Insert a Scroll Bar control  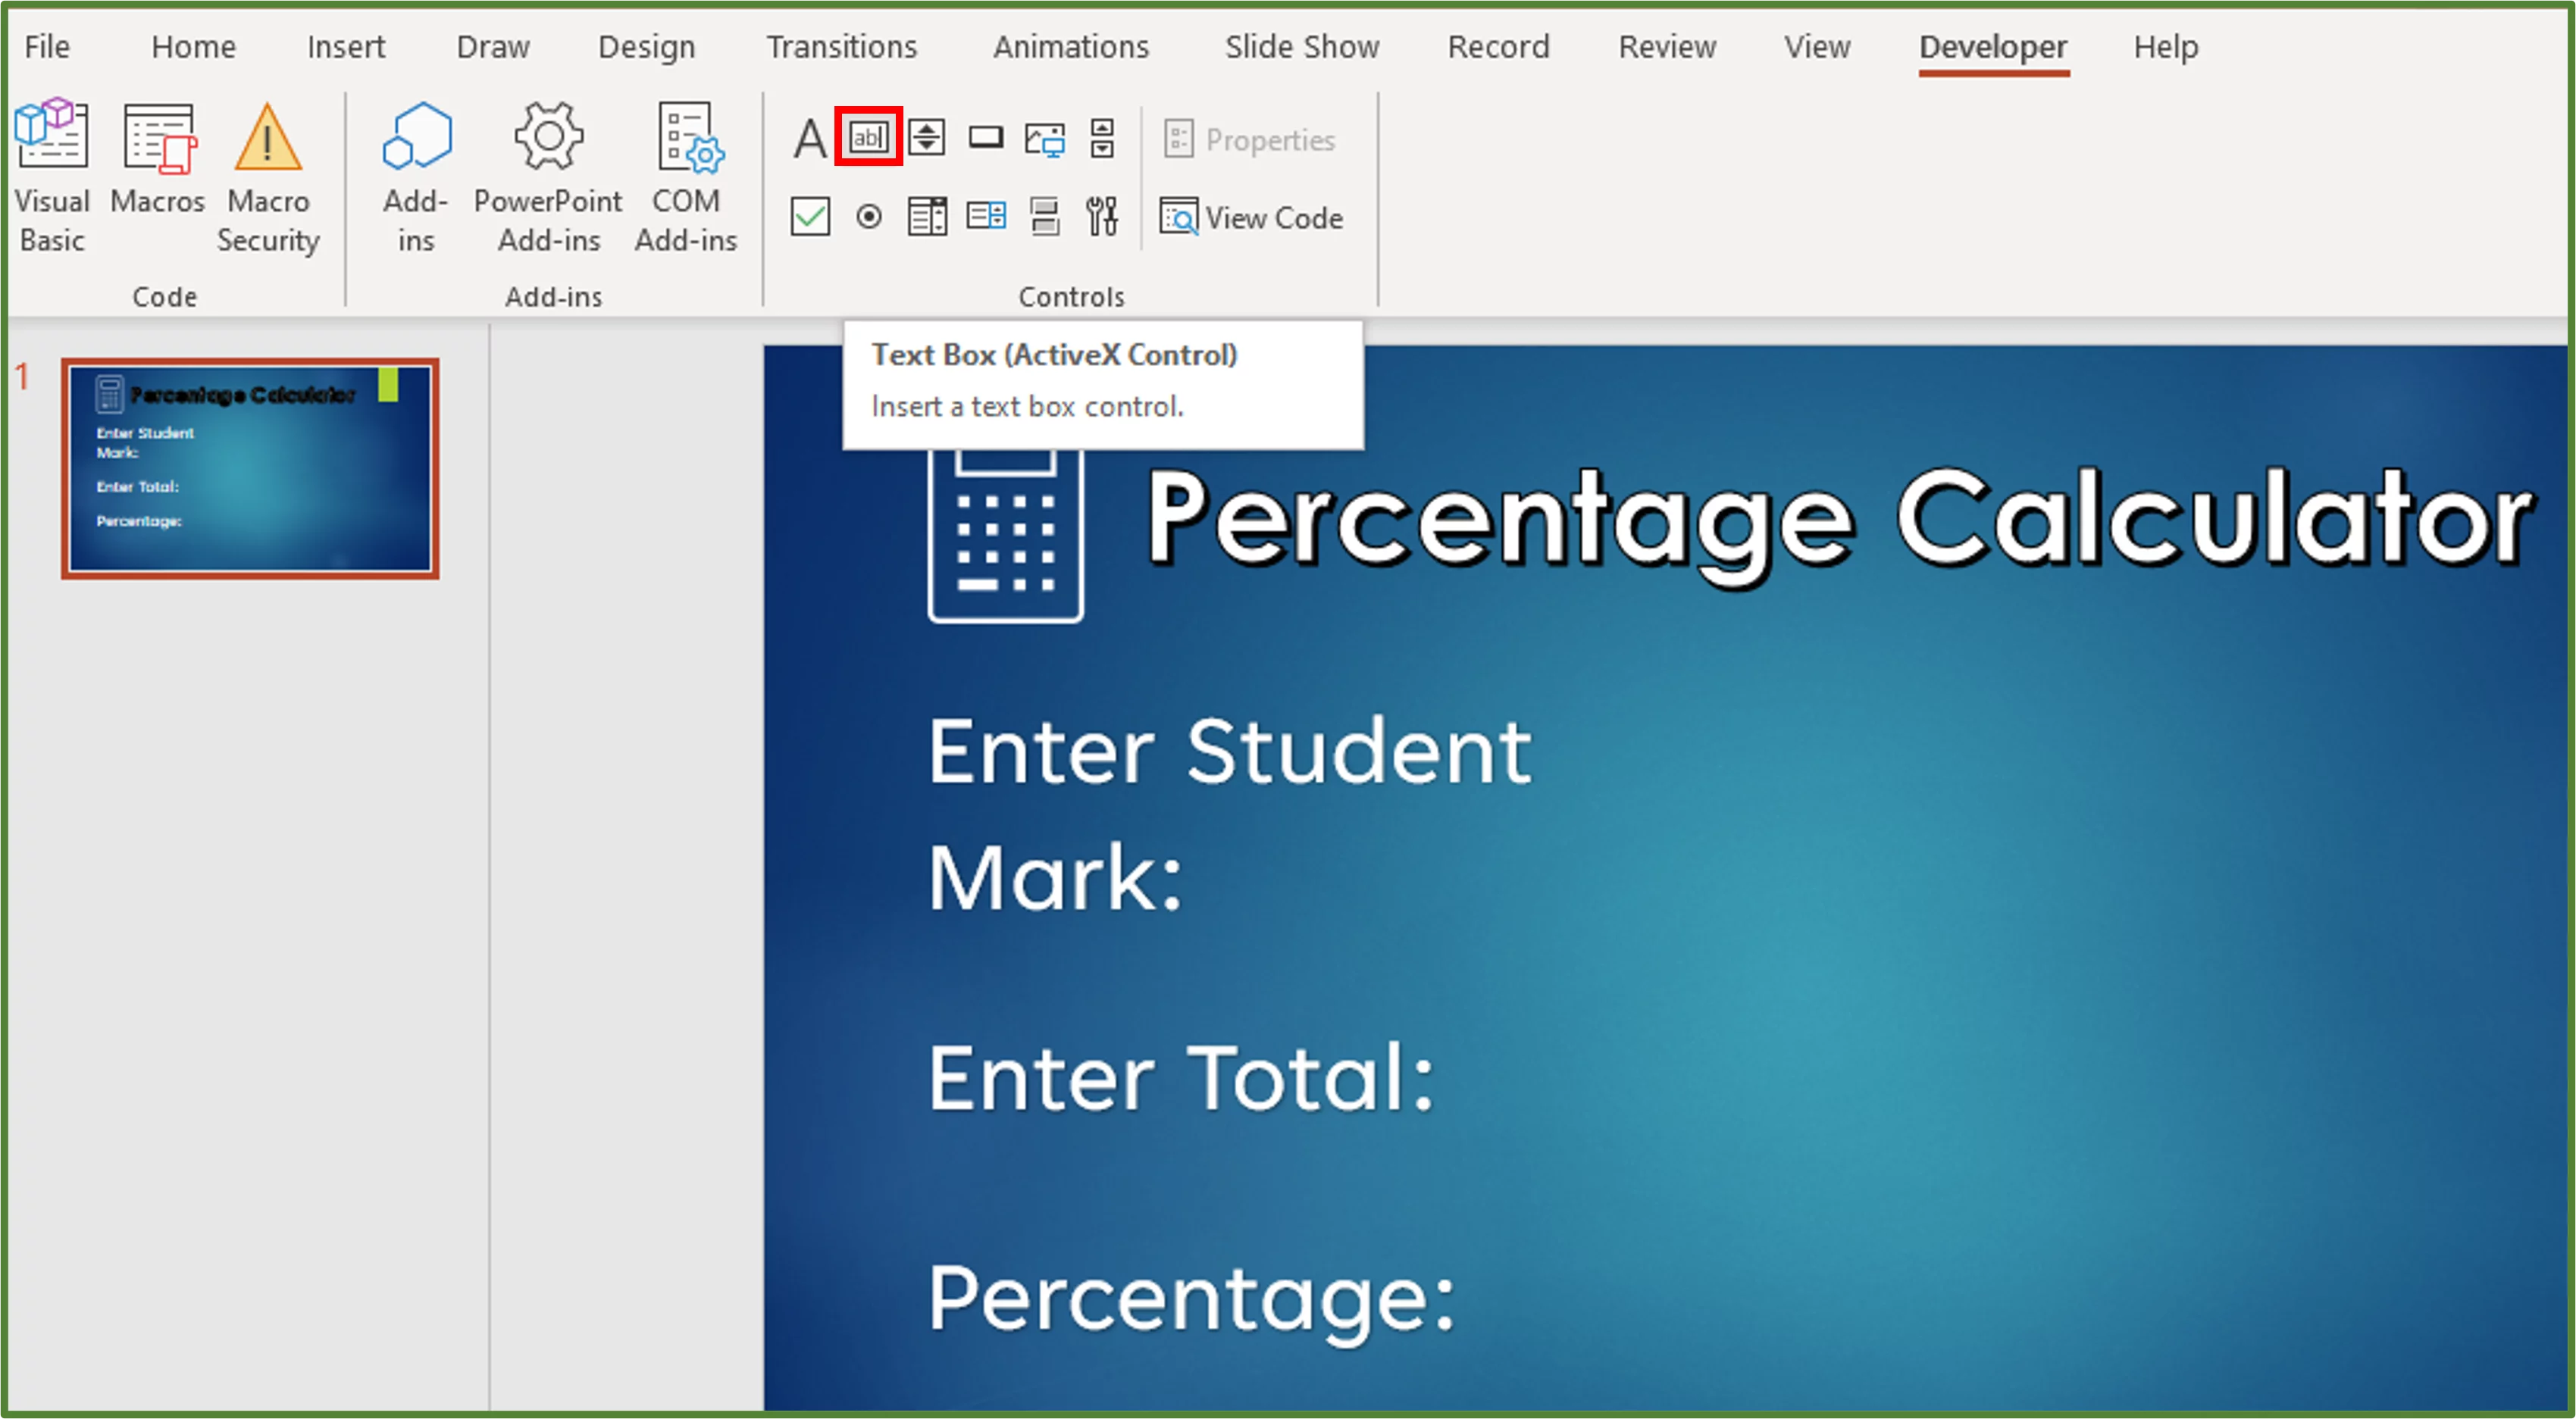[1101, 138]
